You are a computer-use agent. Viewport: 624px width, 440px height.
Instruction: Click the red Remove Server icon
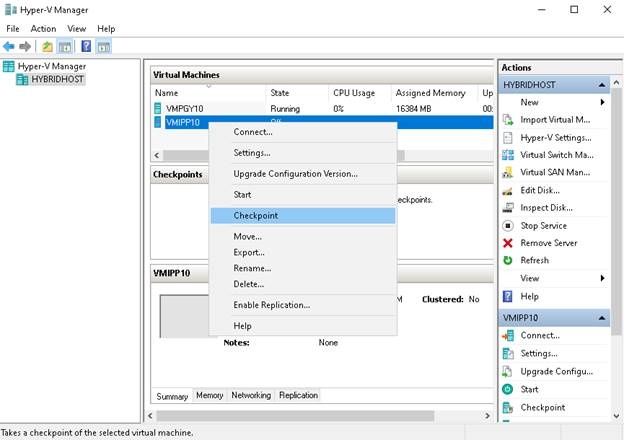(507, 243)
